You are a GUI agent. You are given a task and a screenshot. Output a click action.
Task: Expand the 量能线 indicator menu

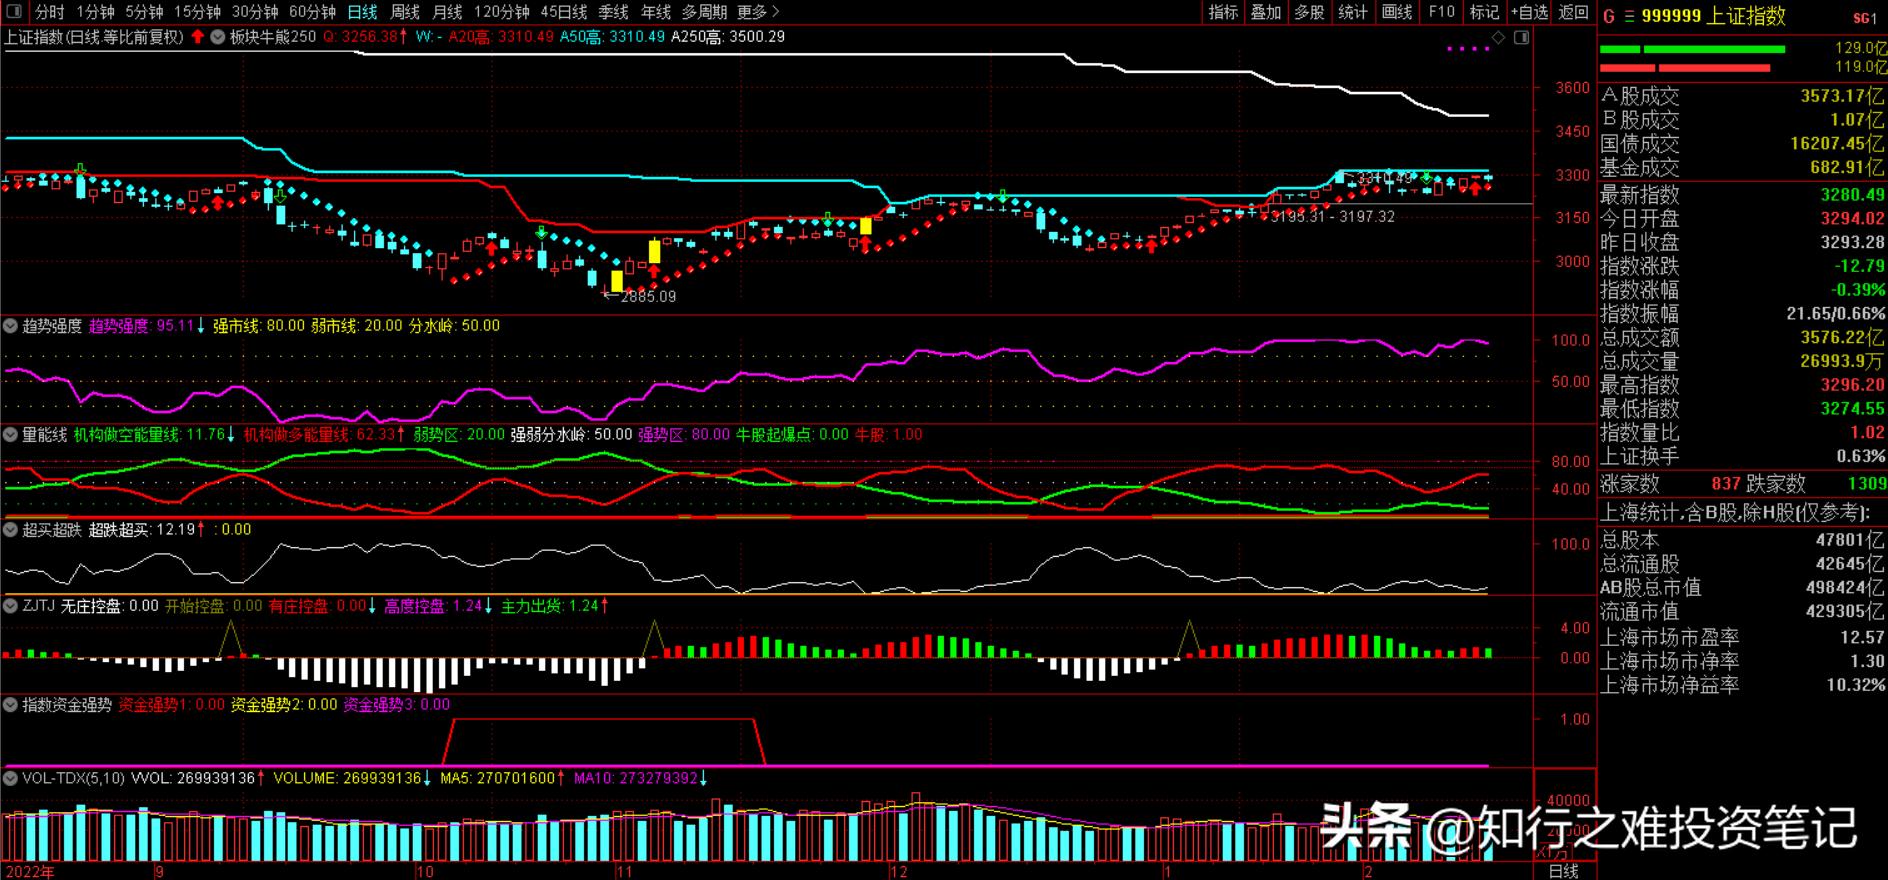pos(11,435)
